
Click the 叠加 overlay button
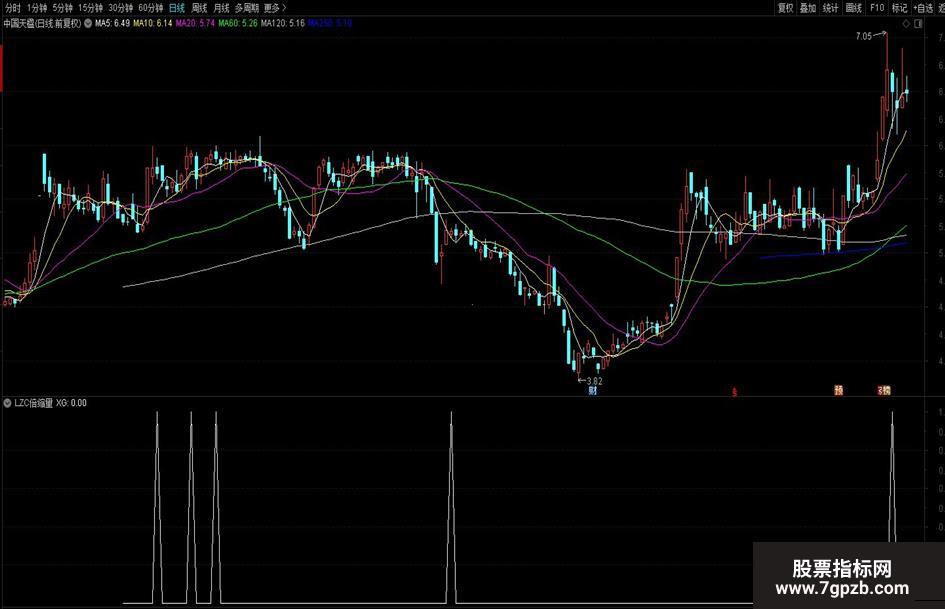tap(808, 8)
